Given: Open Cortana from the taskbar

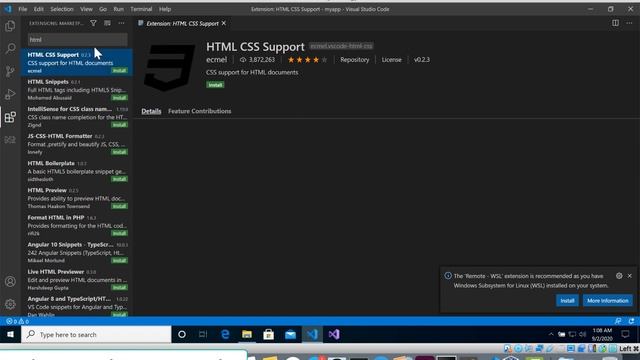Looking at the screenshot, I should coord(182,335).
